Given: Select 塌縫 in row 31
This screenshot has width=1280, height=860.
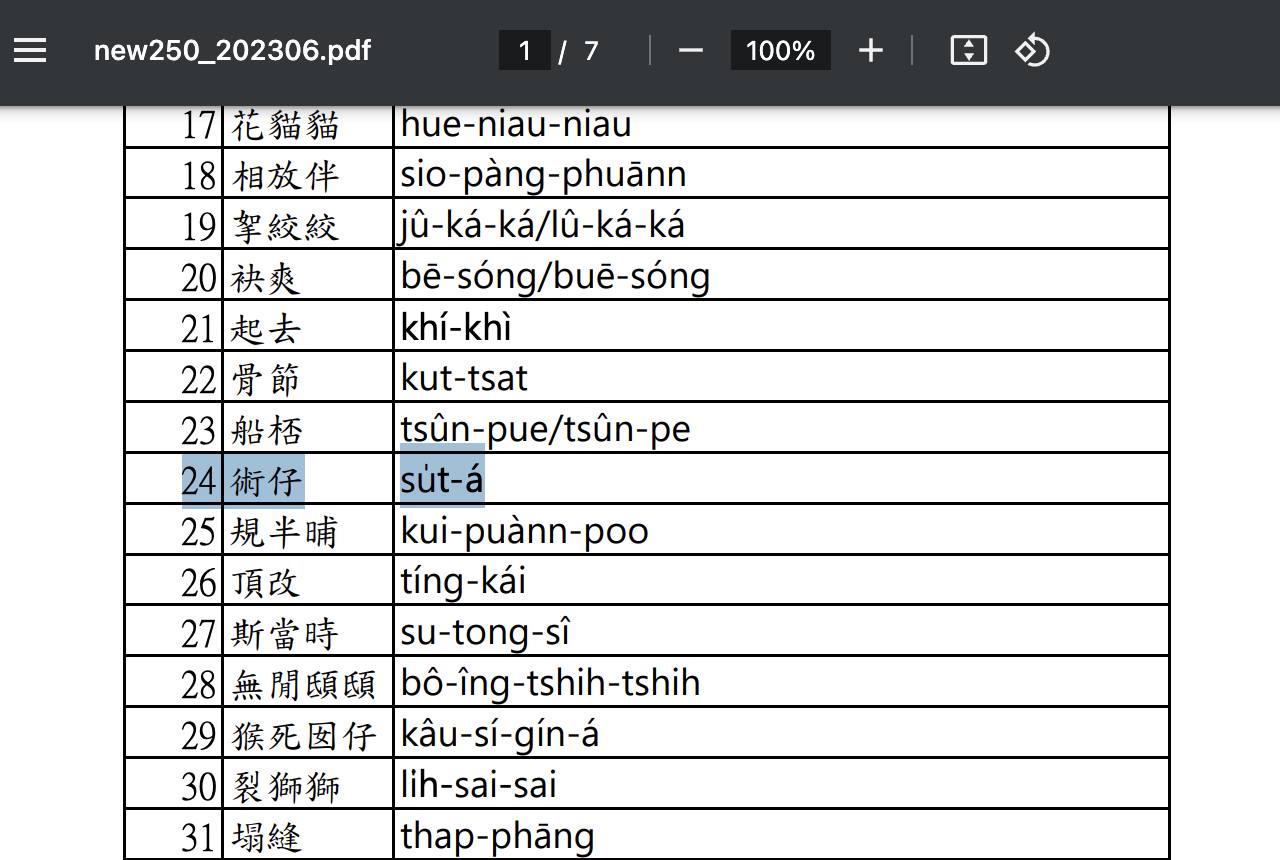Looking at the screenshot, I should [x=266, y=838].
